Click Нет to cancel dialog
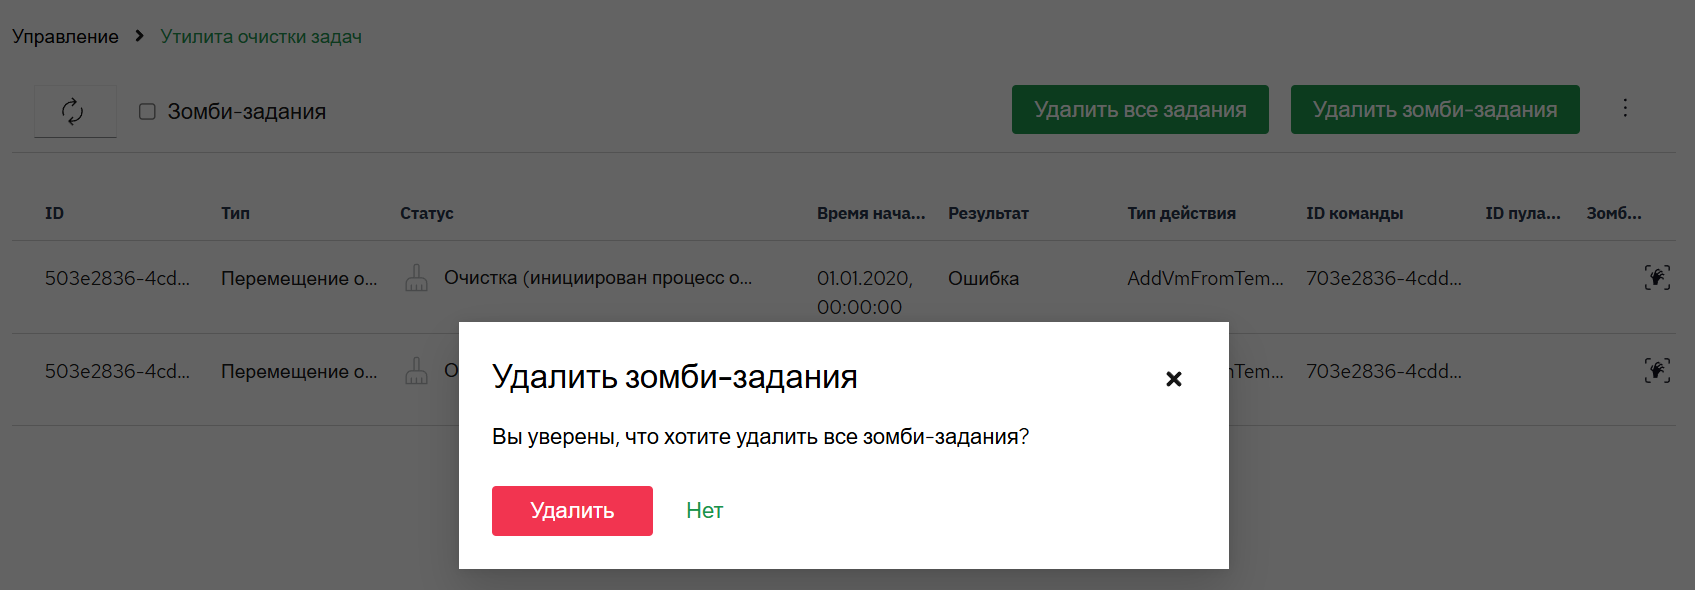The height and width of the screenshot is (590, 1695). click(705, 511)
